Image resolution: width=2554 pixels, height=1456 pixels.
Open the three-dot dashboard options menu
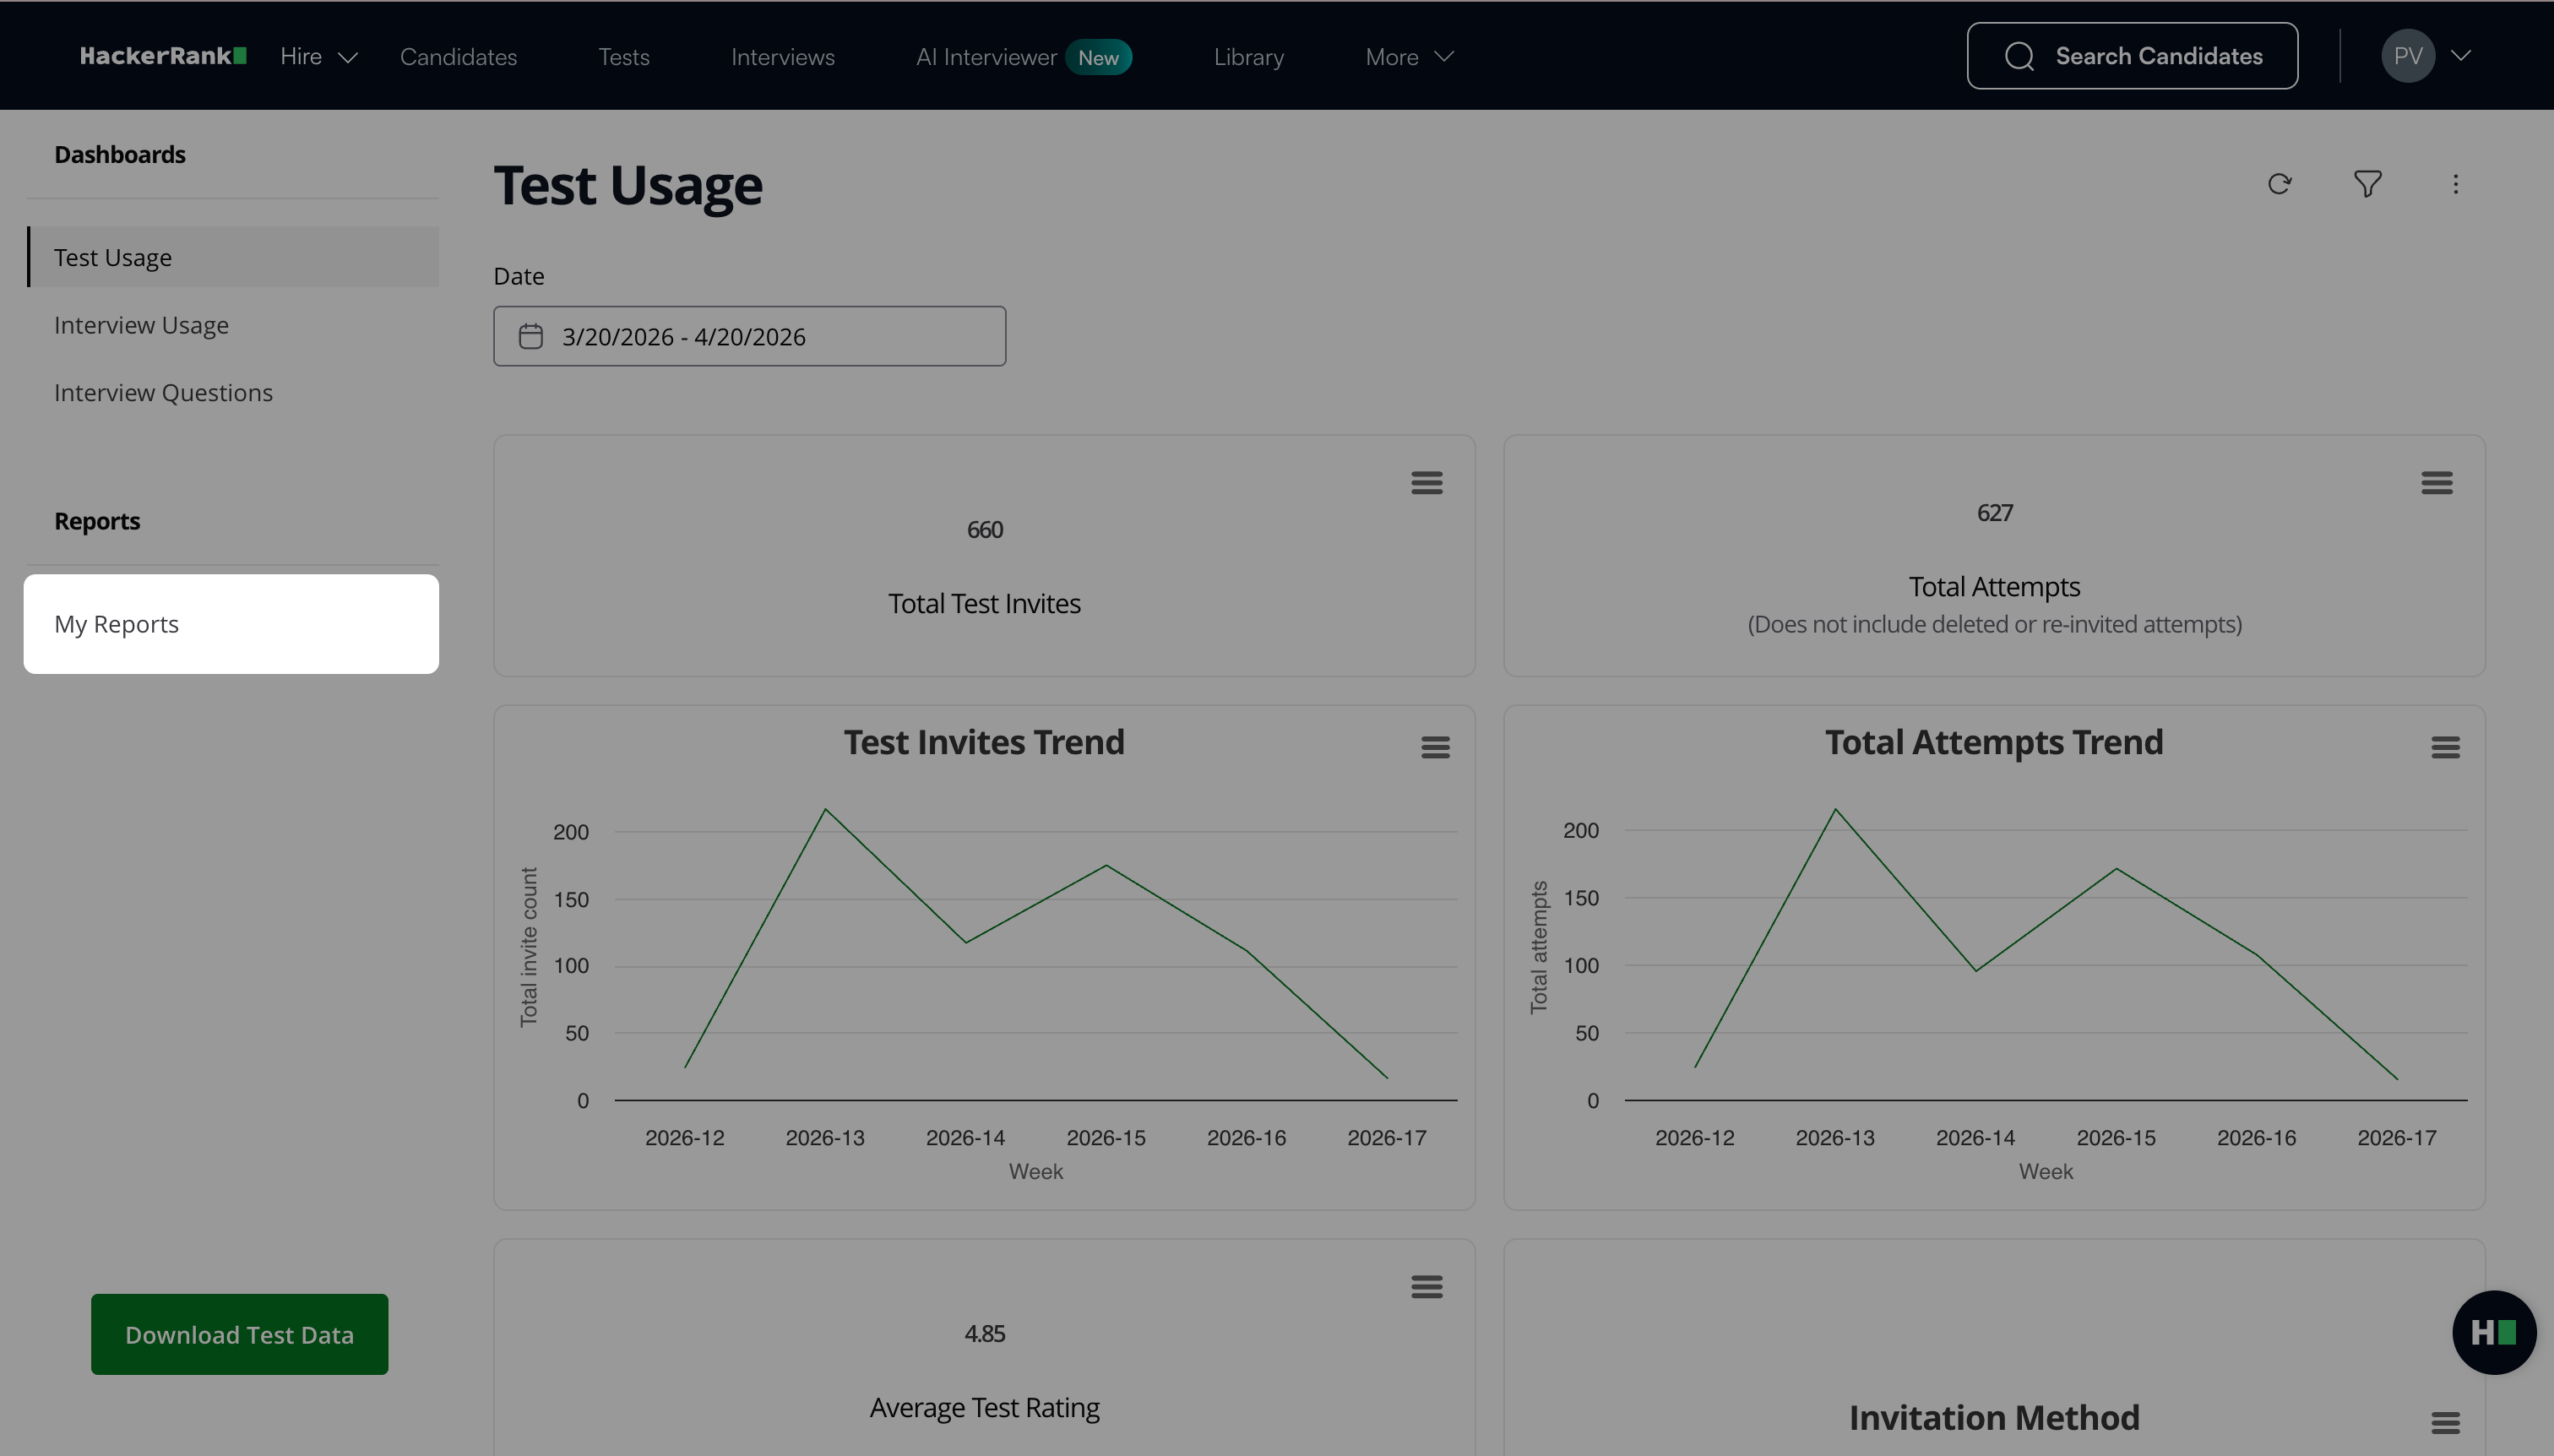click(x=2455, y=184)
